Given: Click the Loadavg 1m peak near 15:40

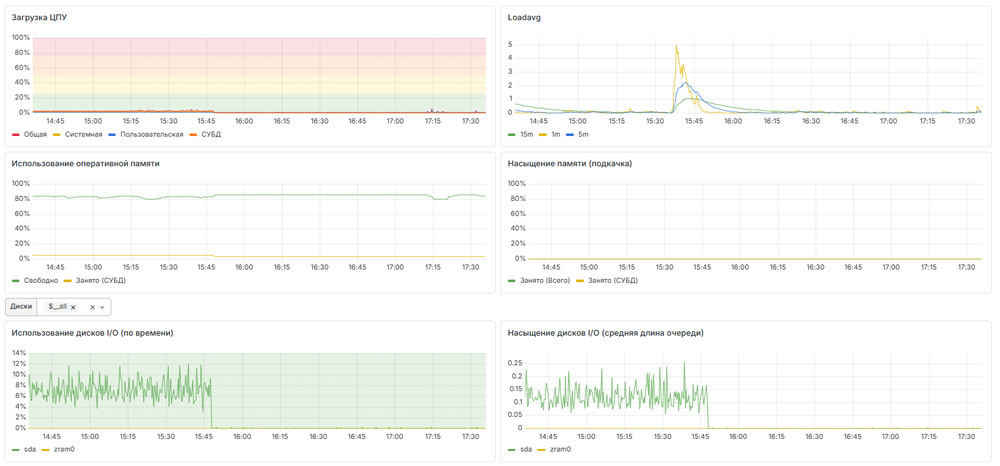Looking at the screenshot, I should pos(675,45).
